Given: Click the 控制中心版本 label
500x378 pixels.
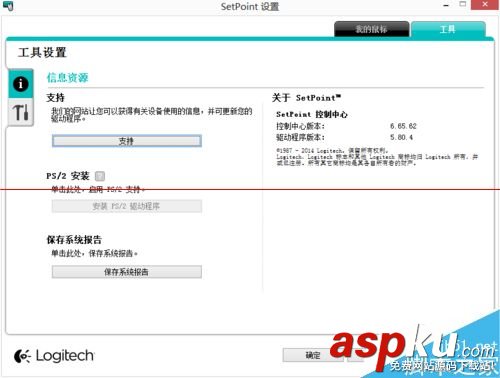Looking at the screenshot, I should (300, 126).
